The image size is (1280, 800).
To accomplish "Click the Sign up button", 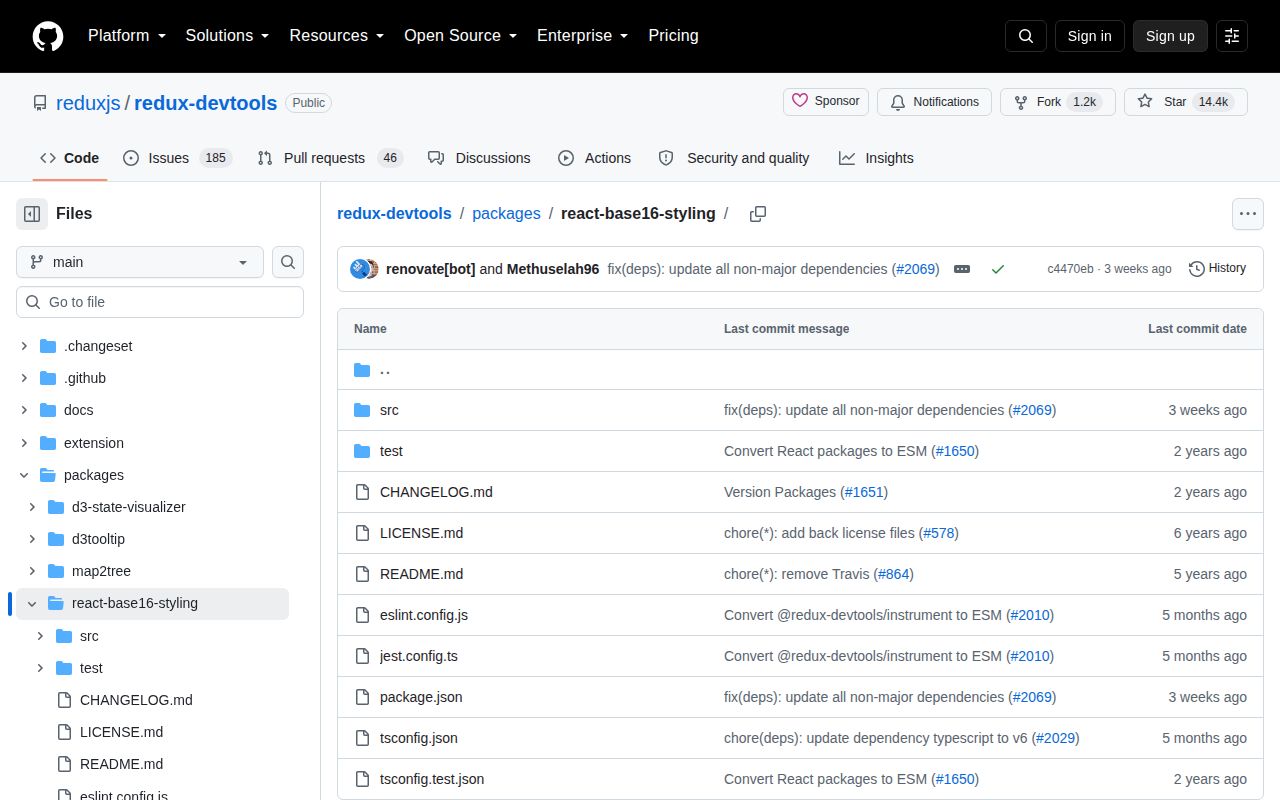I will 1170,36.
